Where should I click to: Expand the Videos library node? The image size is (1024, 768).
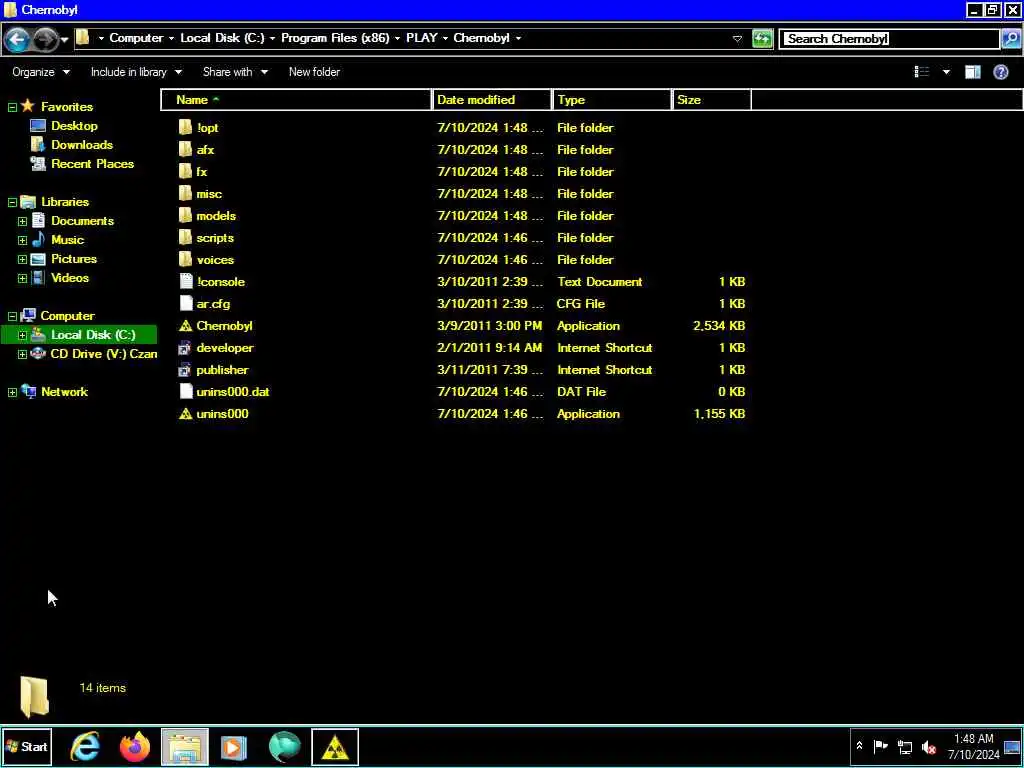coord(22,278)
